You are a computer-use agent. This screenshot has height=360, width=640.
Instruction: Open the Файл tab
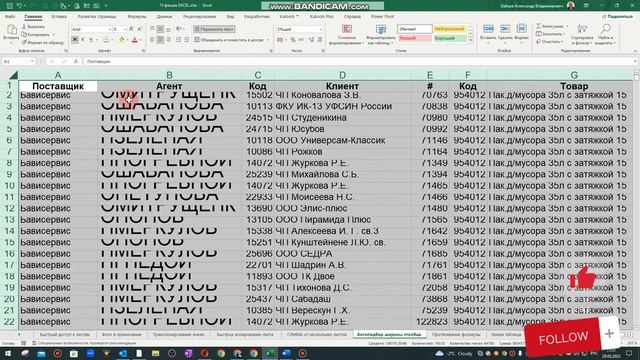(10, 17)
